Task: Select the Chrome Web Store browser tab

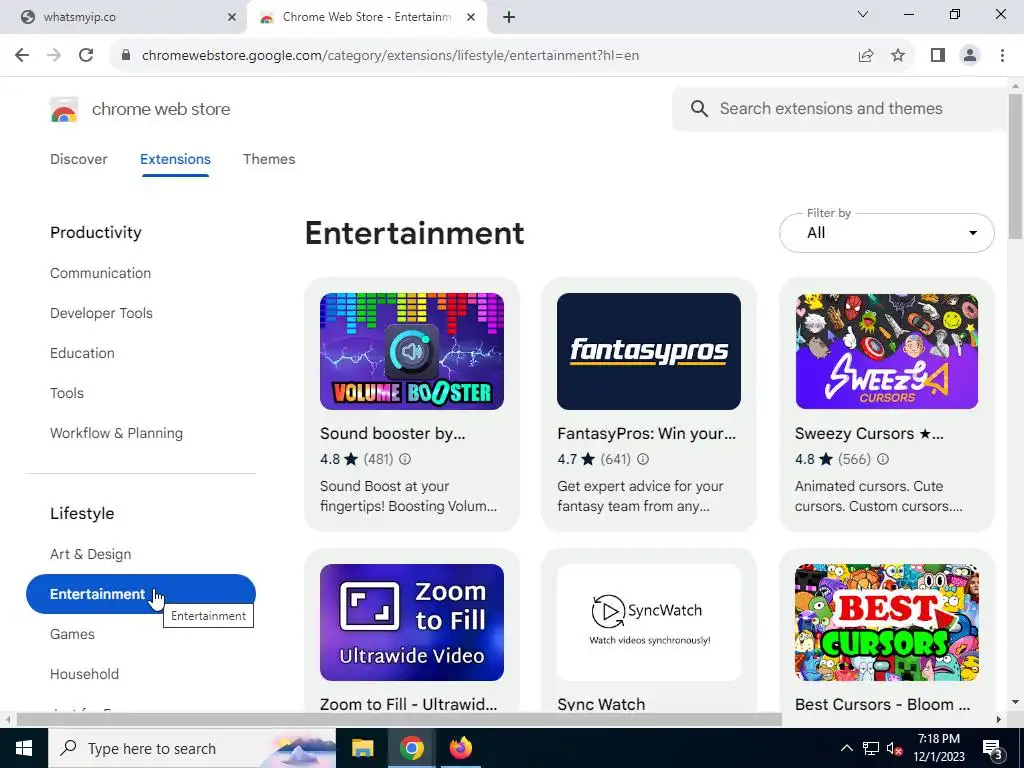Action: [367, 17]
